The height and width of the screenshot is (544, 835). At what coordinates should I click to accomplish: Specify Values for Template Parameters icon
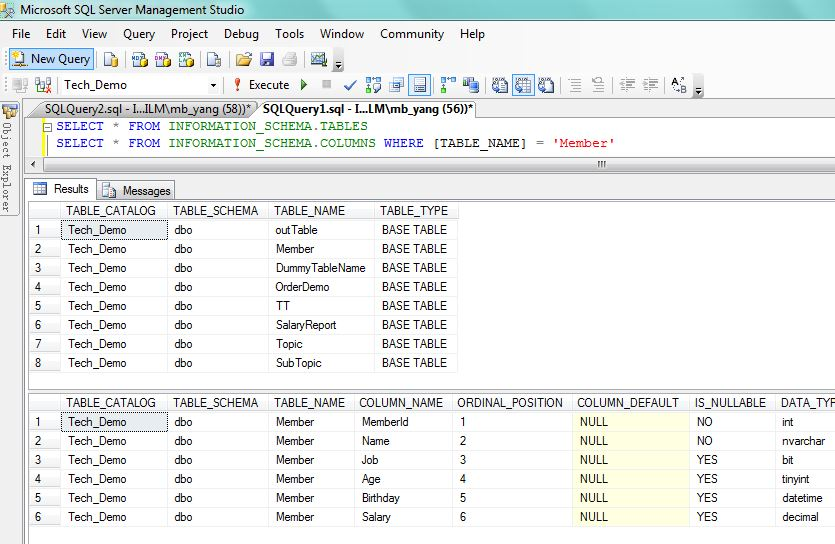pyautogui.click(x=679, y=85)
